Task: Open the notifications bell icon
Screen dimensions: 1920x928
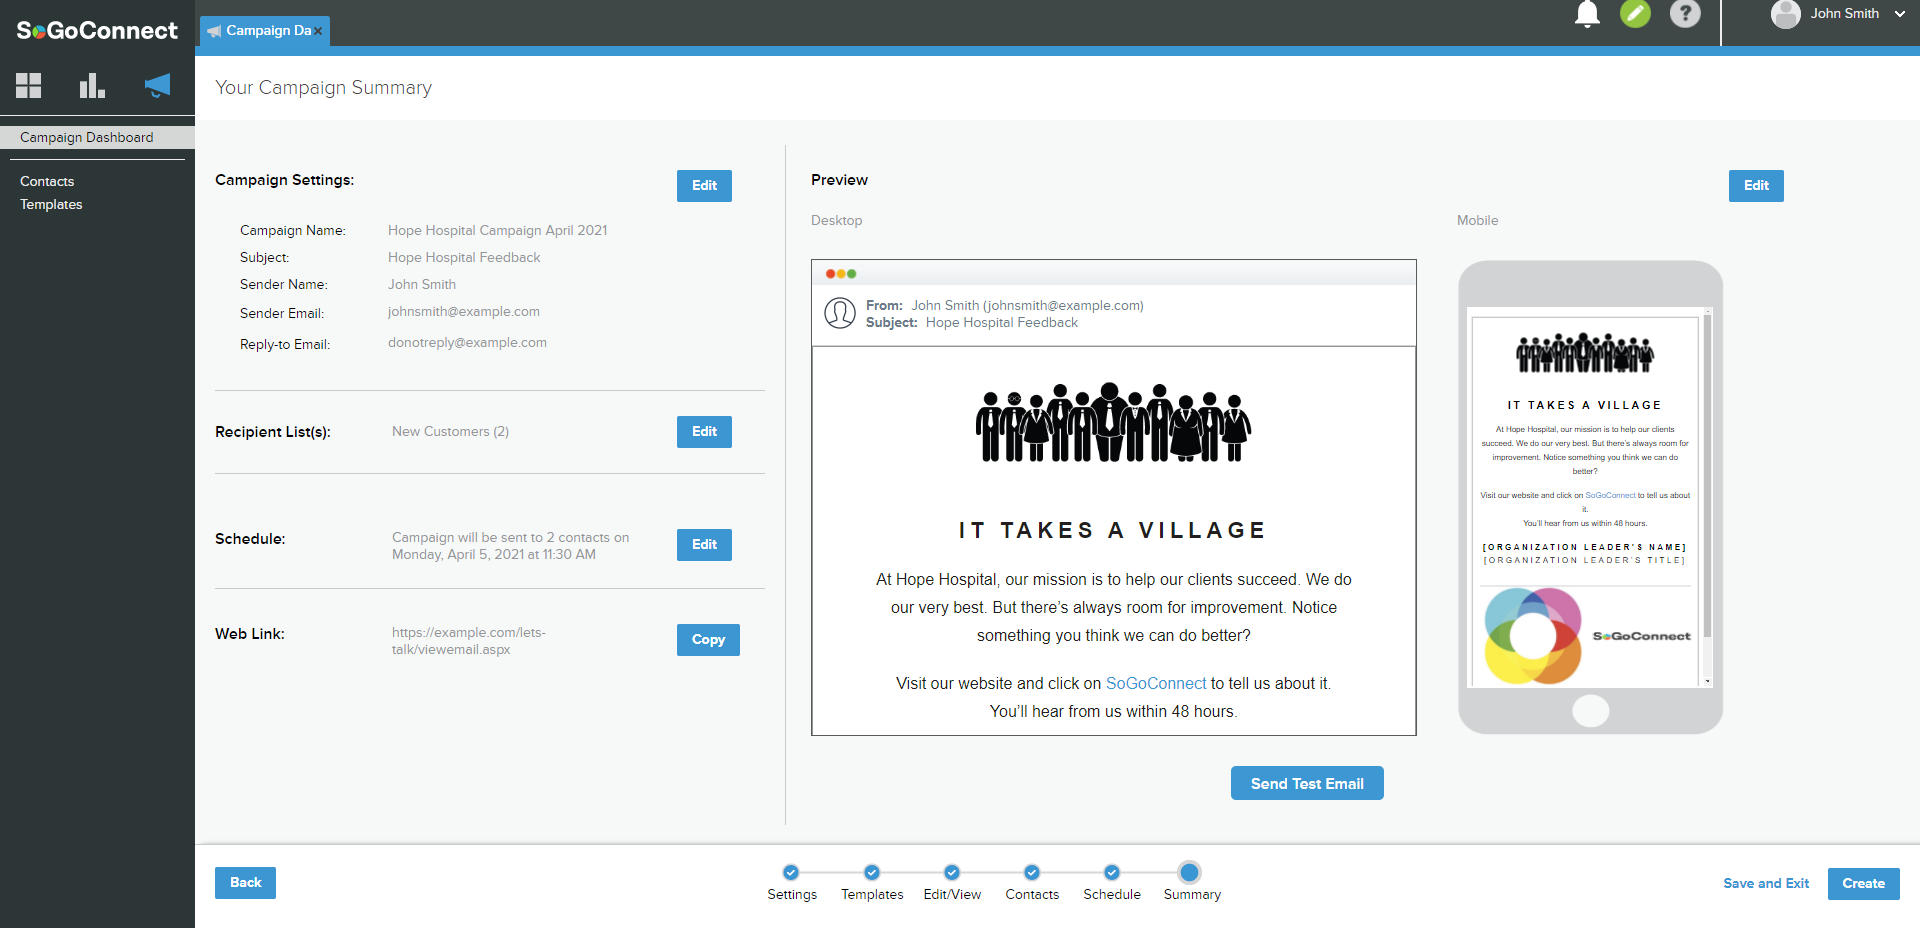Action: coord(1587,14)
